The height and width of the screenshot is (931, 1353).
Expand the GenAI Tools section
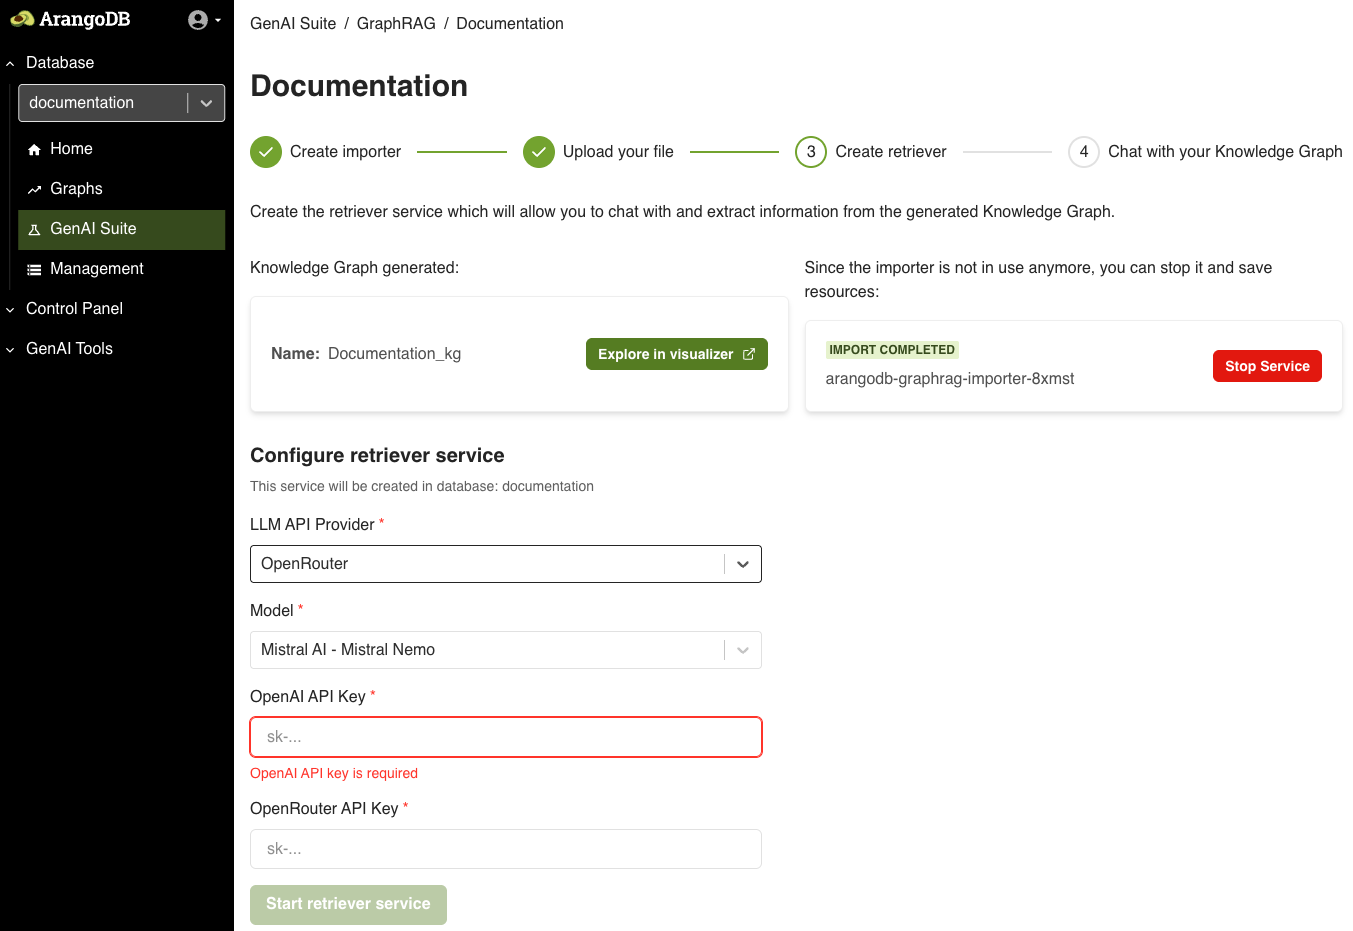[10, 349]
